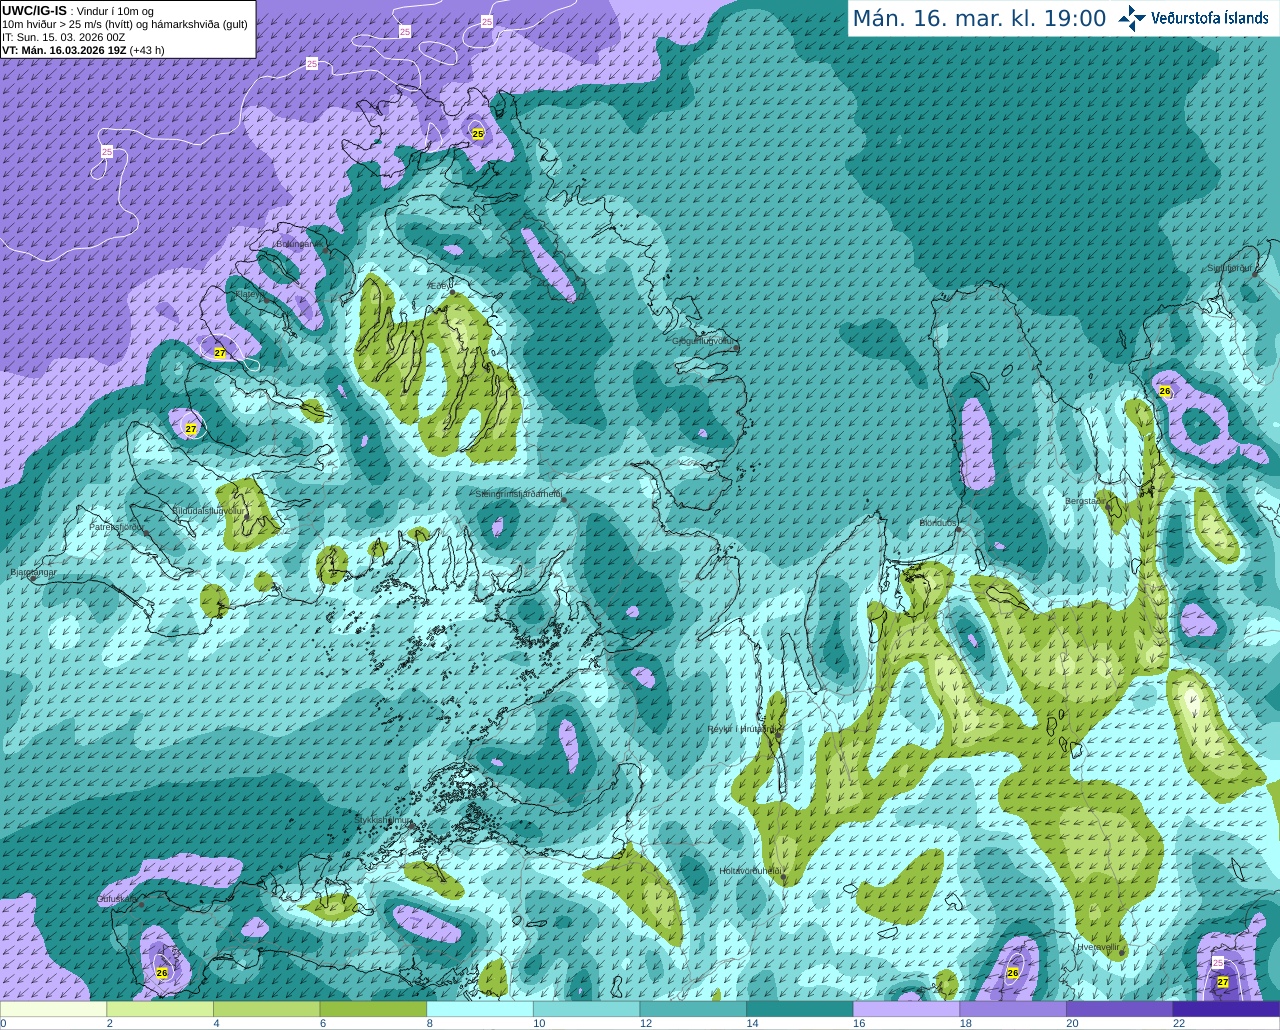Screen dimensions: 1280x1030
Task: Click the legend tick label 22
Action: (x=1179, y=1023)
